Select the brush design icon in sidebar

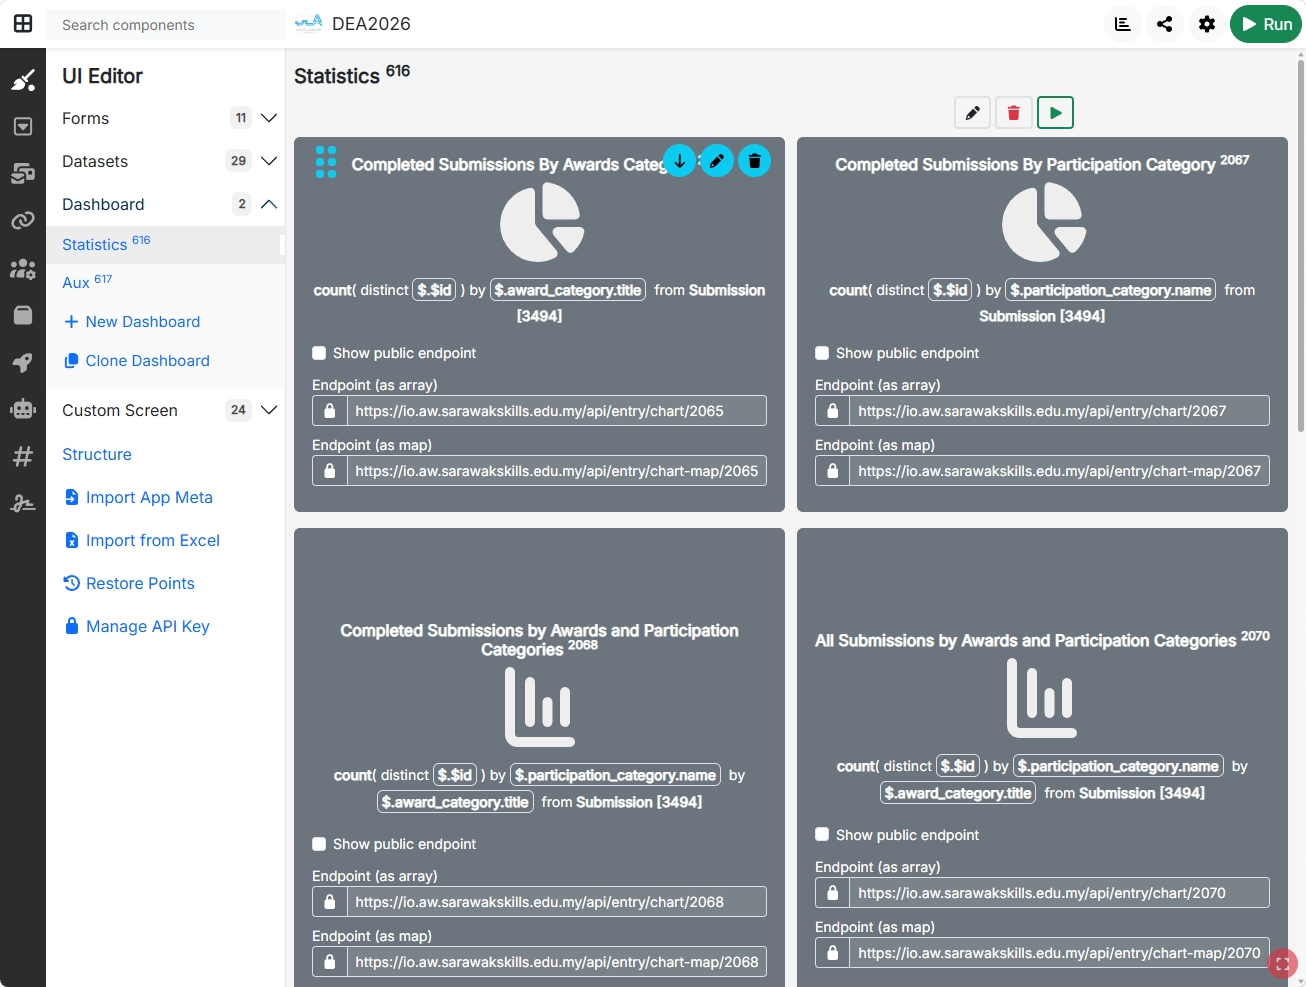pos(23,81)
